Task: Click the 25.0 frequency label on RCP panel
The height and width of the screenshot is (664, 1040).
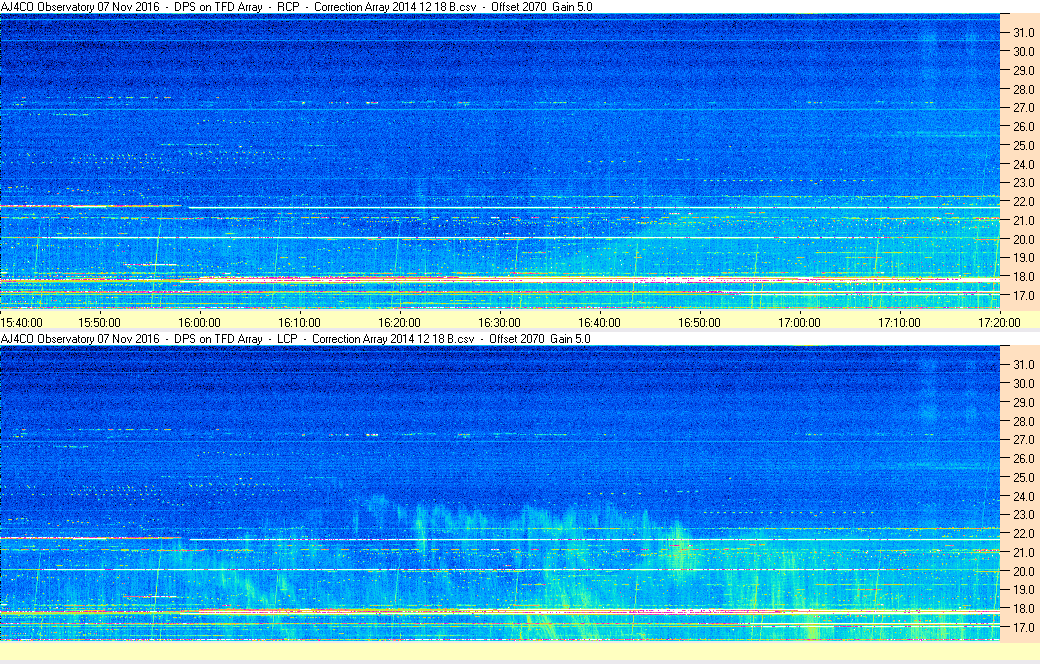Action: coord(1023,145)
